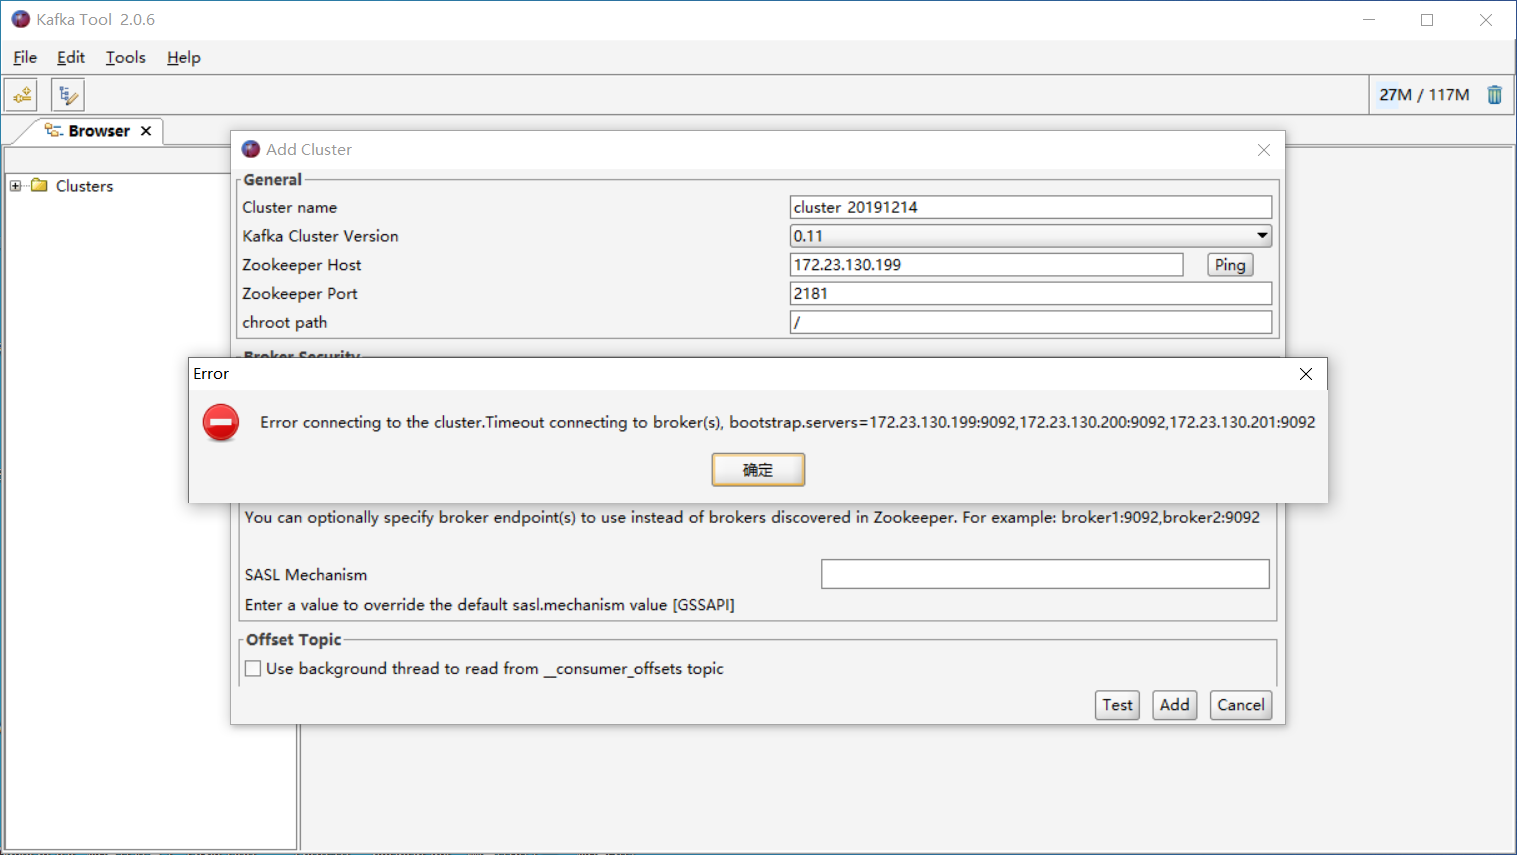Screen dimensions: 1517x855
Task: Click the Test button
Action: tap(1117, 705)
